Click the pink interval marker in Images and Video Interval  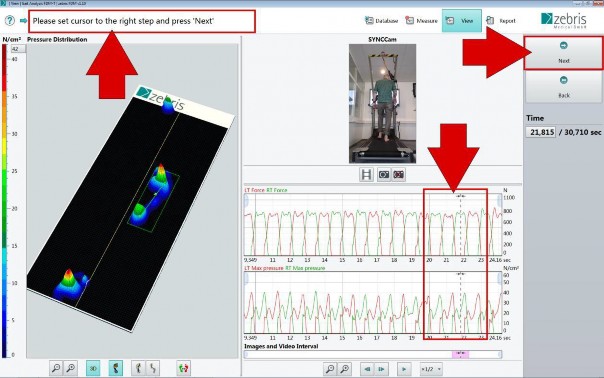[460, 354]
